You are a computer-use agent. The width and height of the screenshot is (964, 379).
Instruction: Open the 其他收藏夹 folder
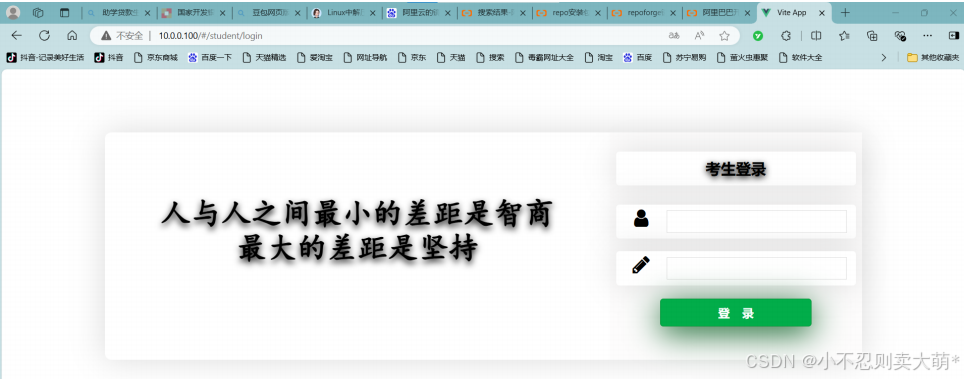pos(933,58)
